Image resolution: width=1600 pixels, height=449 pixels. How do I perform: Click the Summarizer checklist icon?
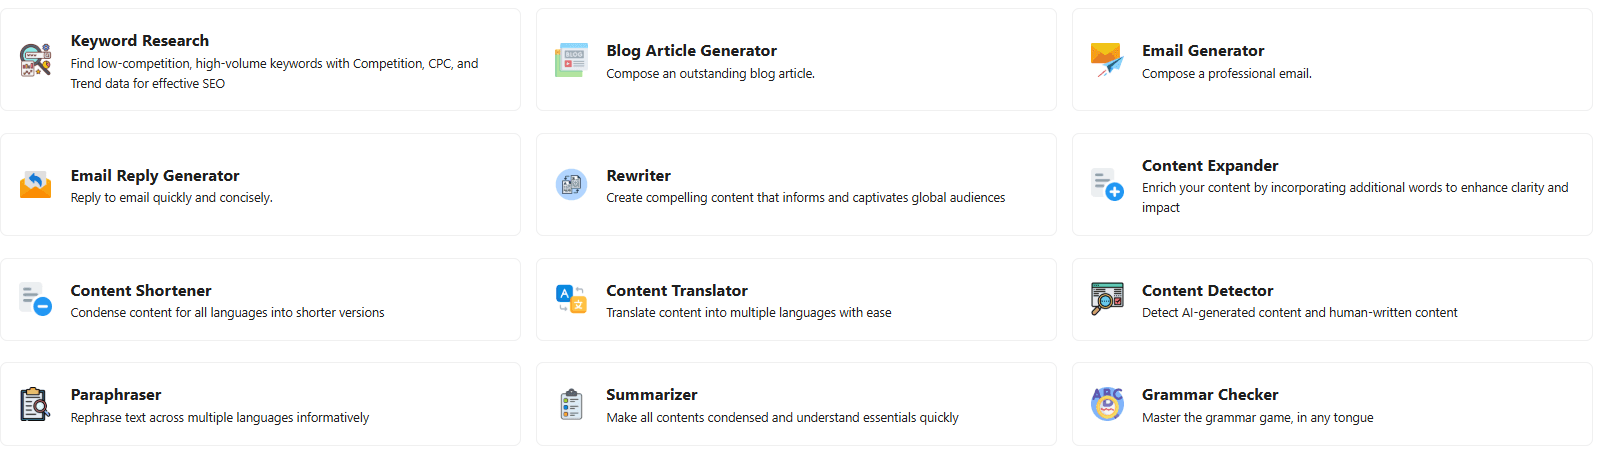point(572,404)
